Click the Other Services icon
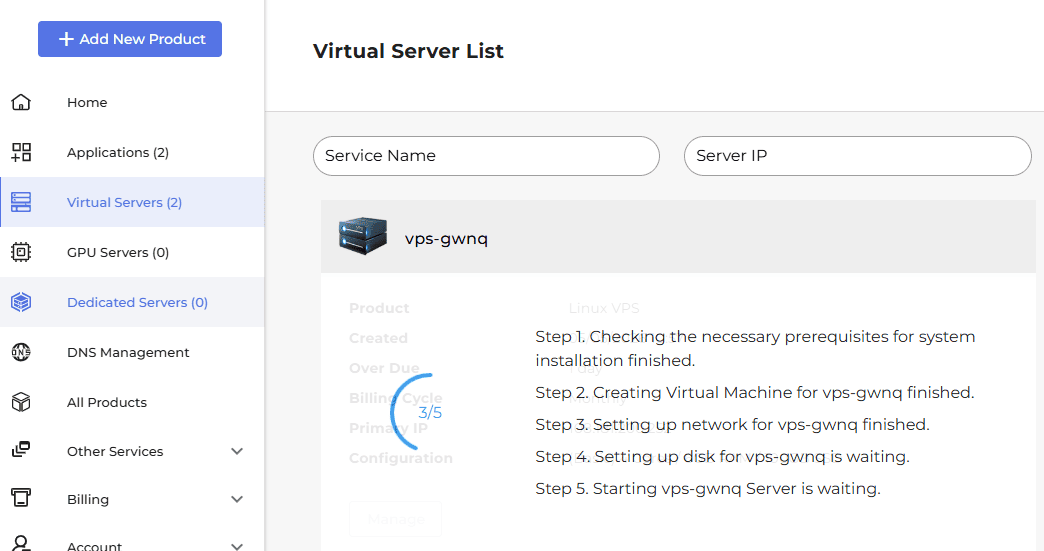This screenshot has height=551, width=1044. pyautogui.click(x=21, y=450)
